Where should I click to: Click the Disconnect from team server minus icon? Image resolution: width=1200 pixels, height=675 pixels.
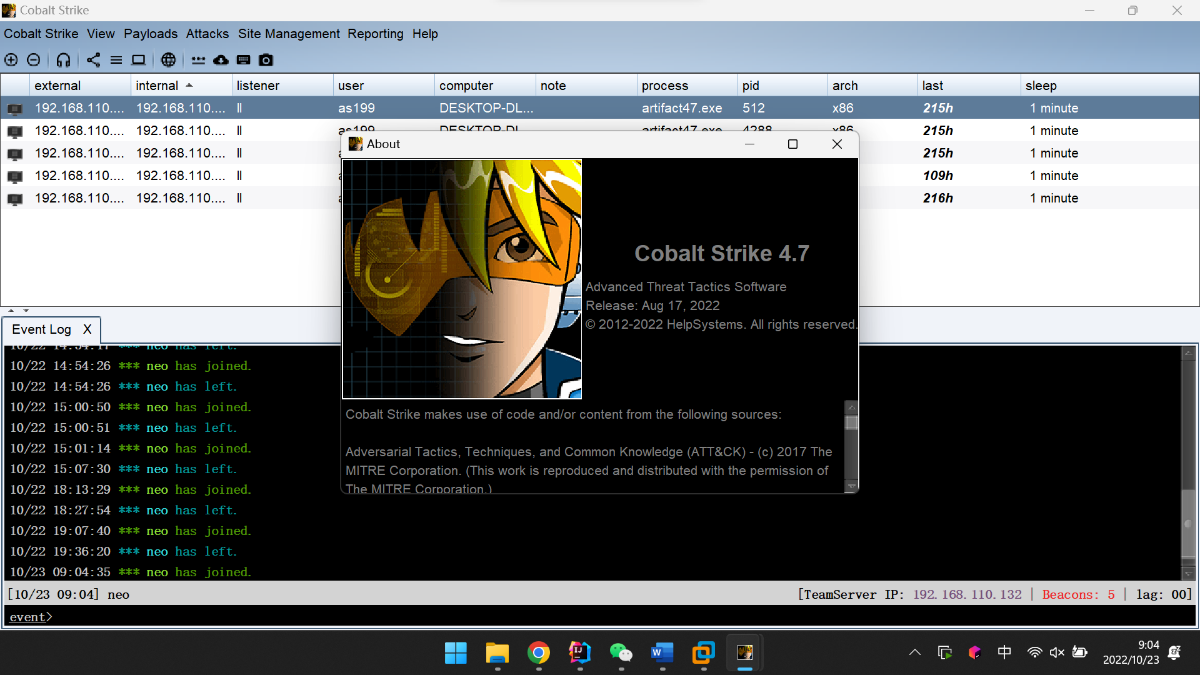point(33,60)
